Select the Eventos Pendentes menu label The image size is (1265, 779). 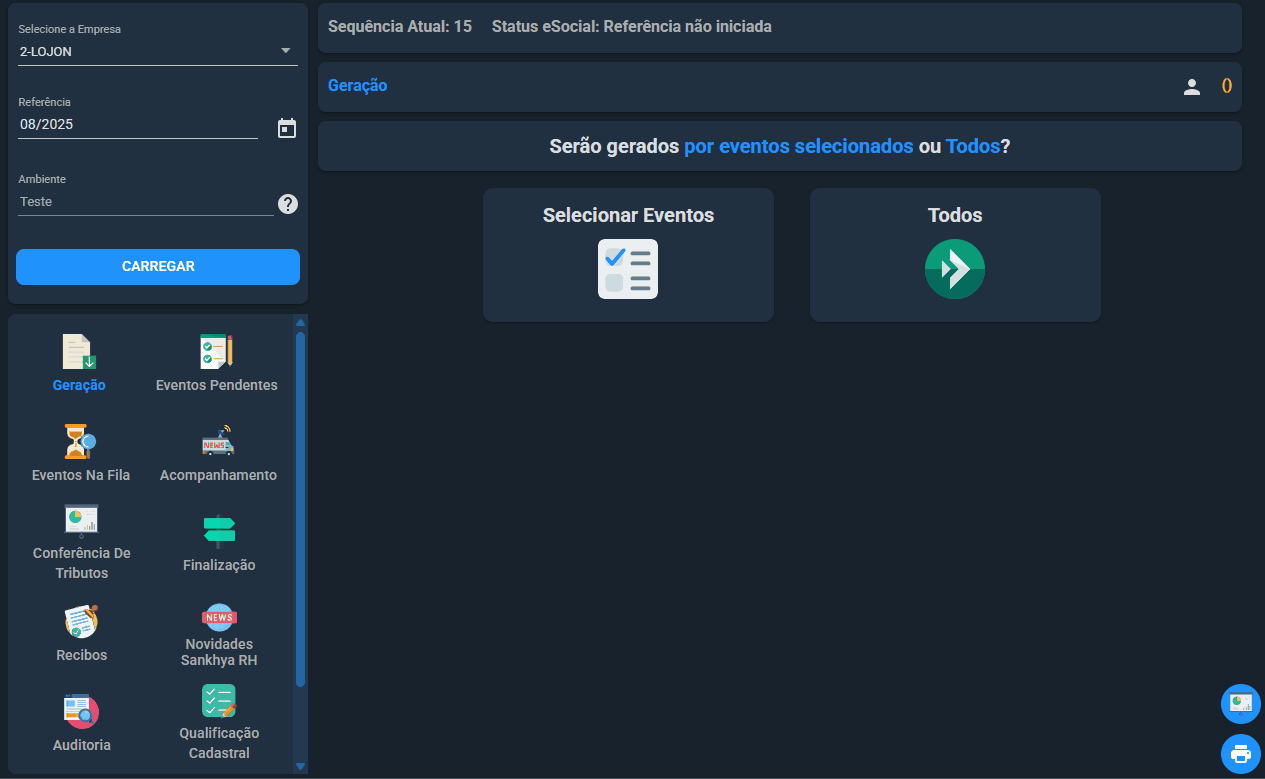[217, 385]
